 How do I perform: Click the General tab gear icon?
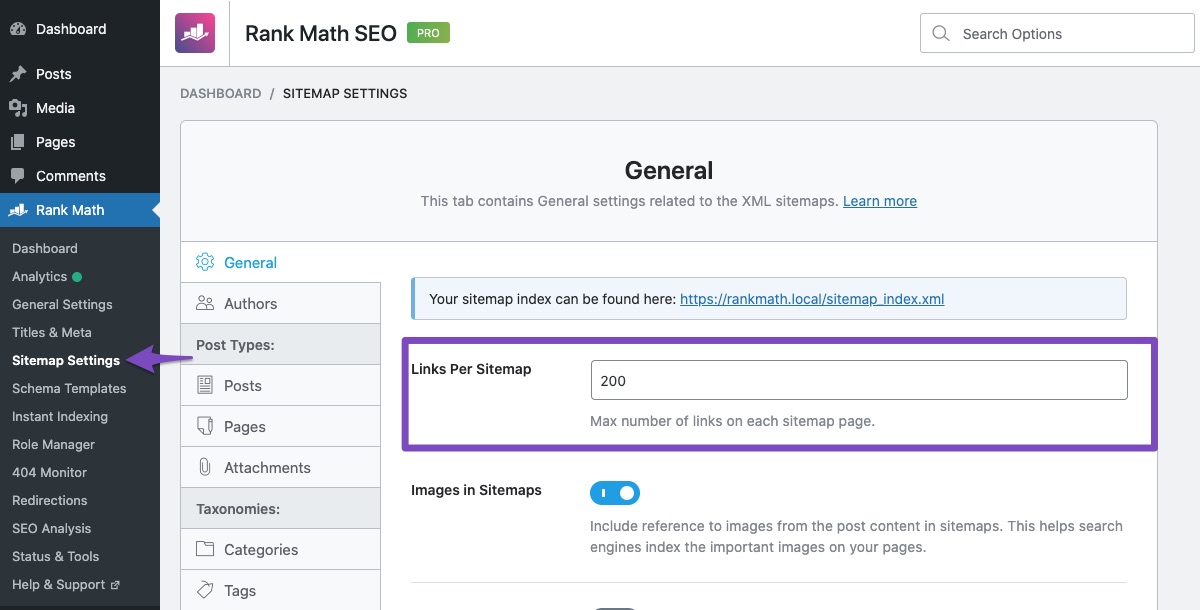coord(205,262)
